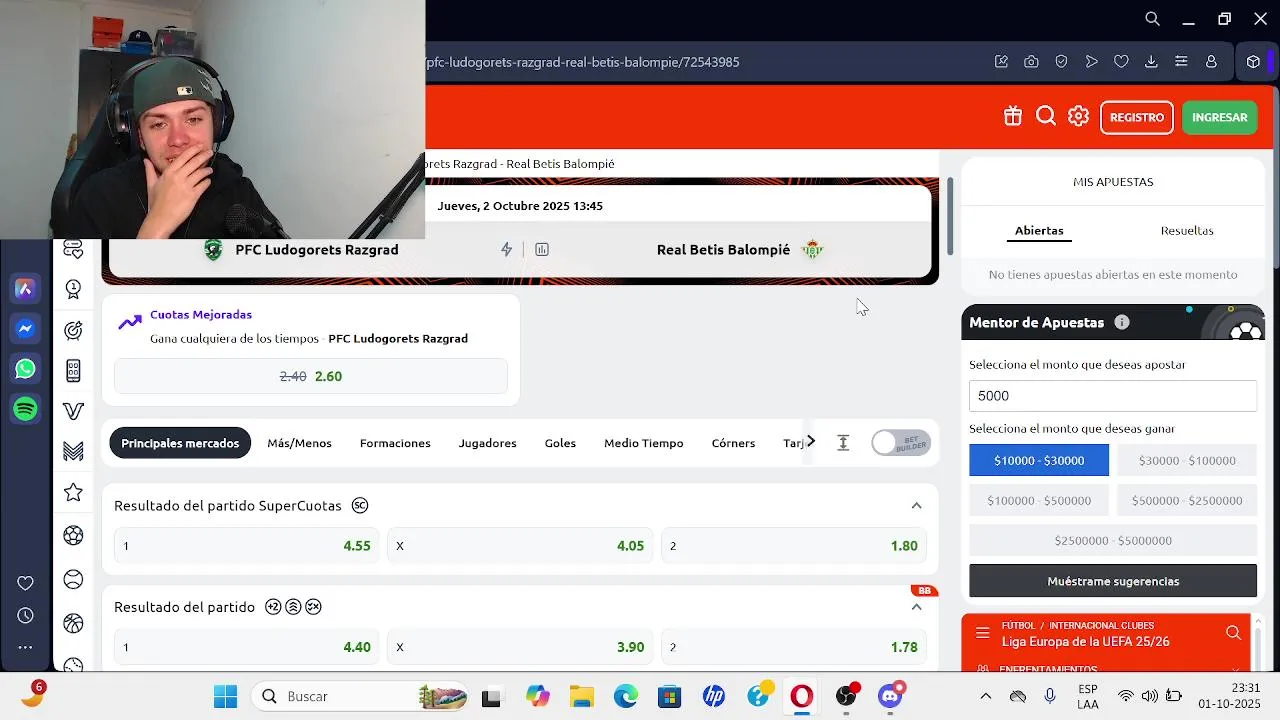Open the three-dot sidebar setup menu
Screen dimensions: 1280x720
pos(26,647)
